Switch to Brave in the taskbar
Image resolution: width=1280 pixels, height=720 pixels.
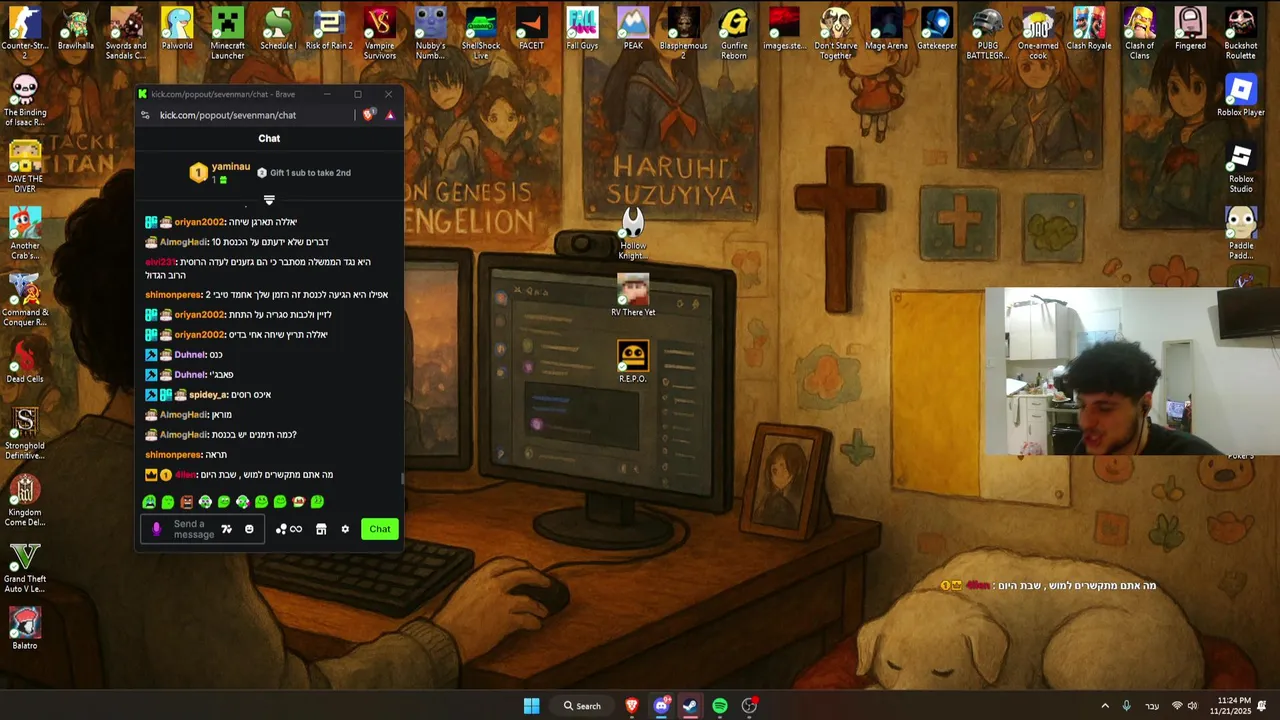coord(632,706)
